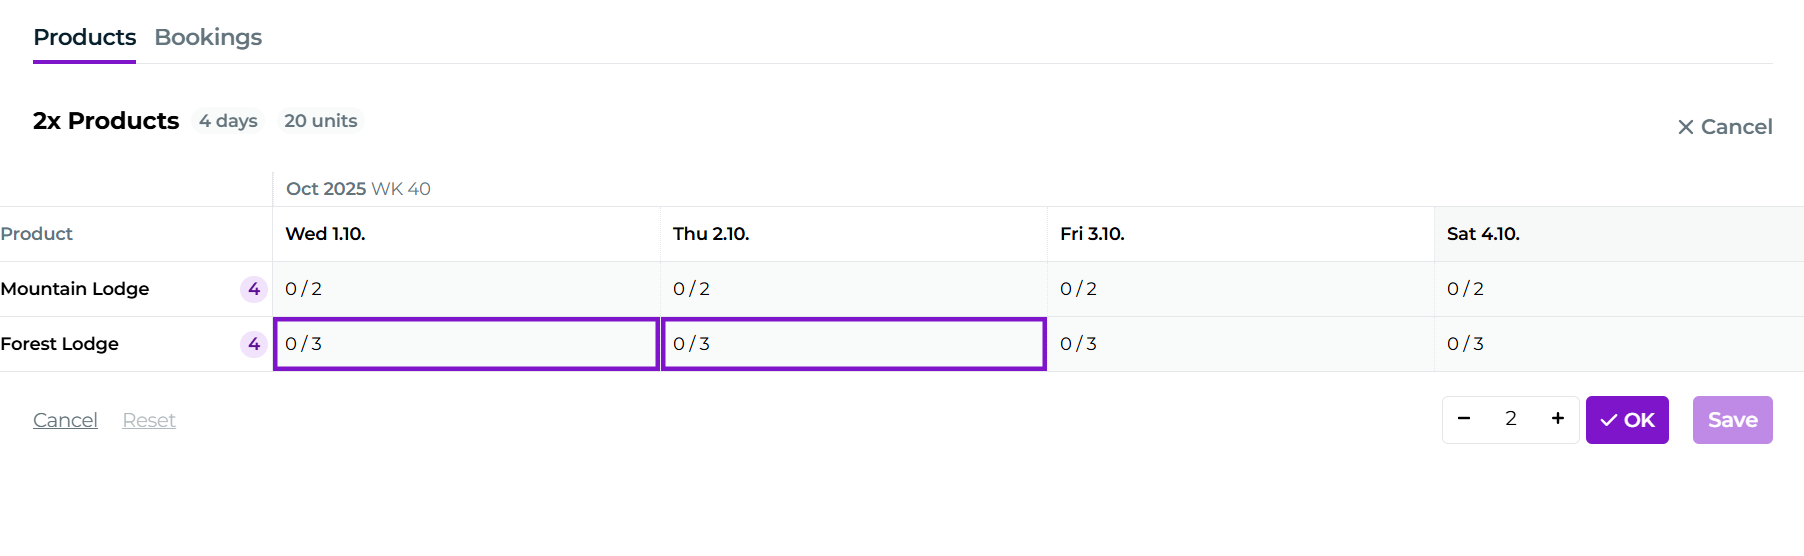Select Mountain Lodge cell for Wed 1.10.

pos(466,289)
